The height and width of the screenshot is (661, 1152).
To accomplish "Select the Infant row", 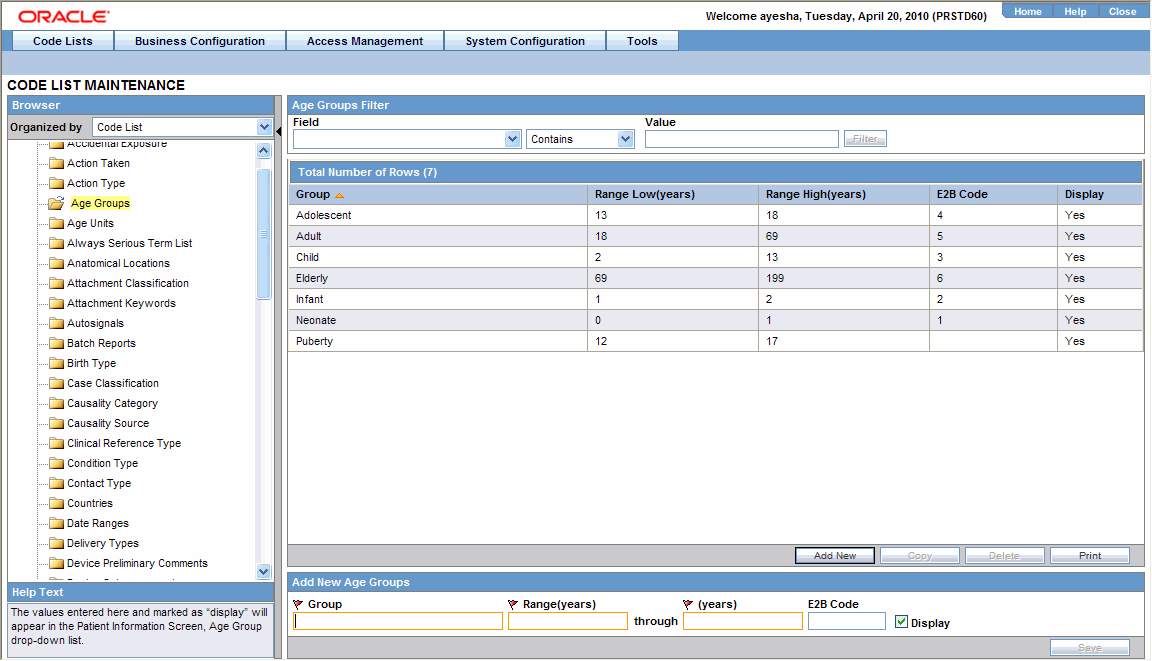I will pyautogui.click(x=716, y=299).
